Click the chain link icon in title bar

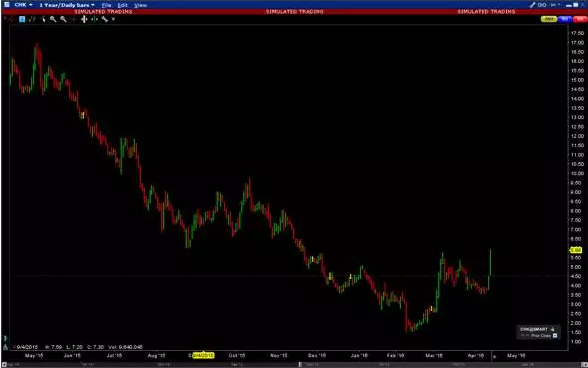pyautogui.click(x=542, y=5)
